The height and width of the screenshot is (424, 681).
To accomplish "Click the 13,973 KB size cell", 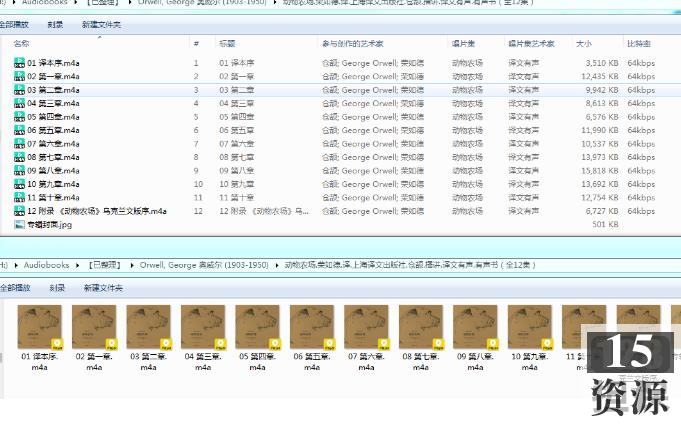I will pos(600,157).
